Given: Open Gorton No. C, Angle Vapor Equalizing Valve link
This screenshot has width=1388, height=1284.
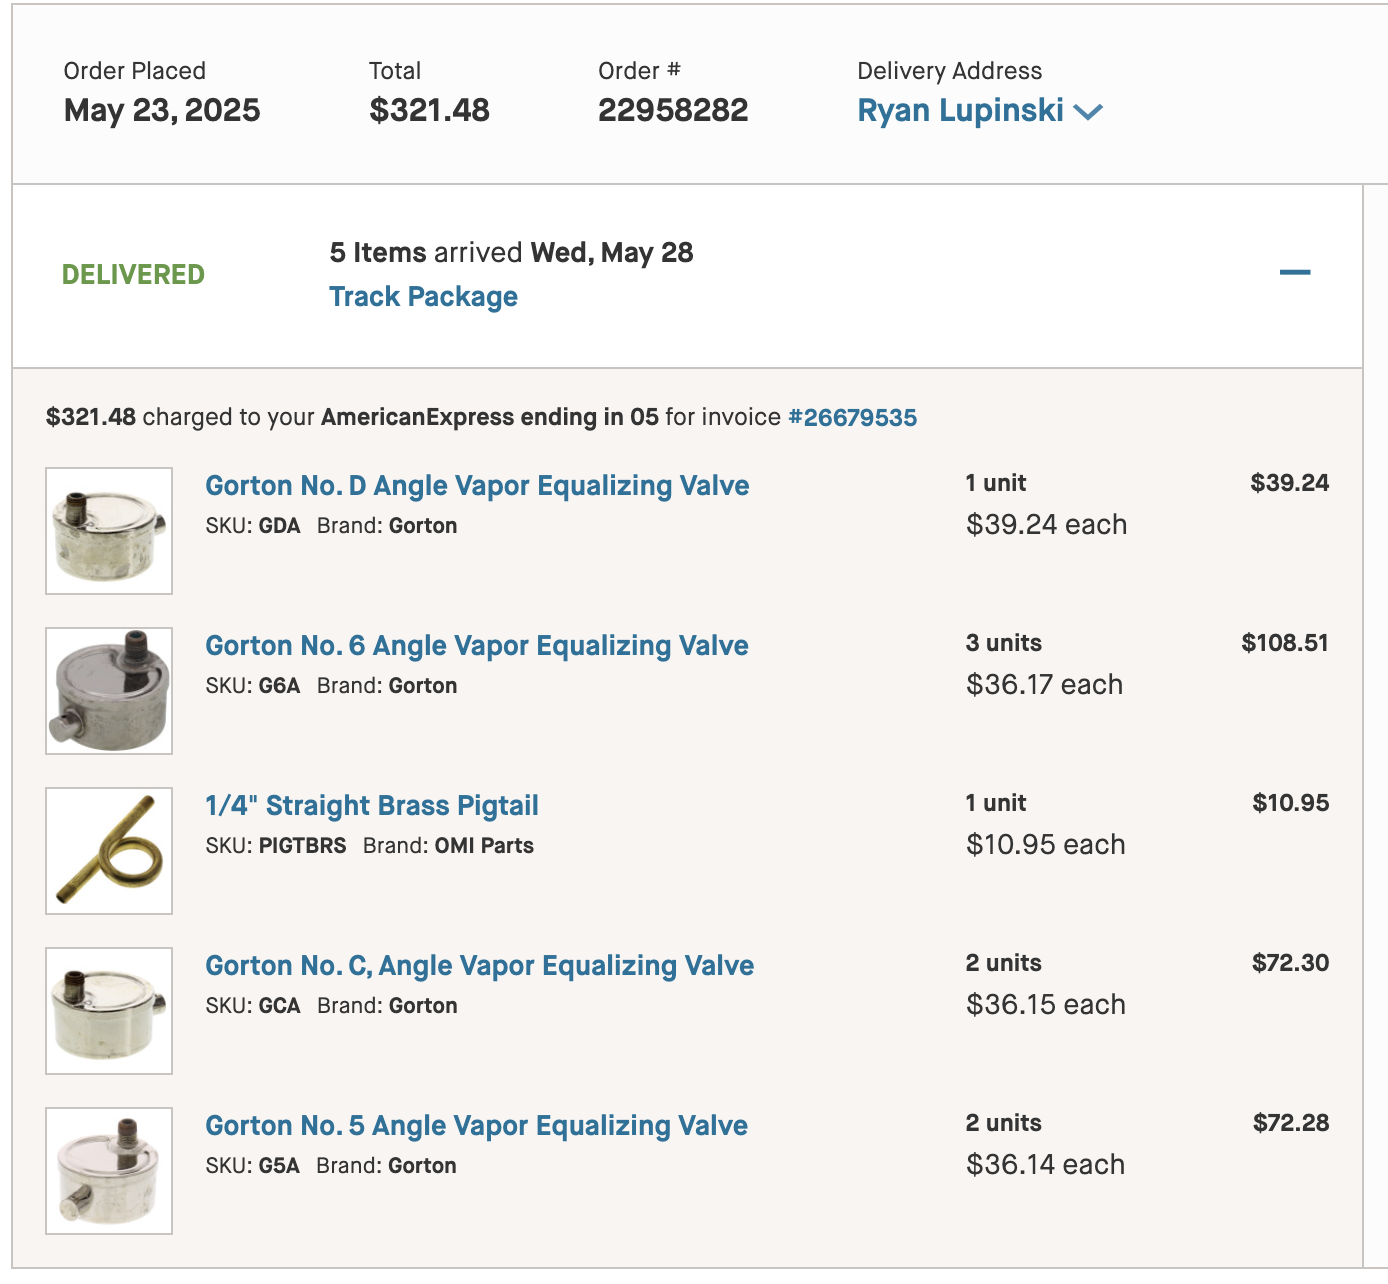Looking at the screenshot, I should click(479, 965).
